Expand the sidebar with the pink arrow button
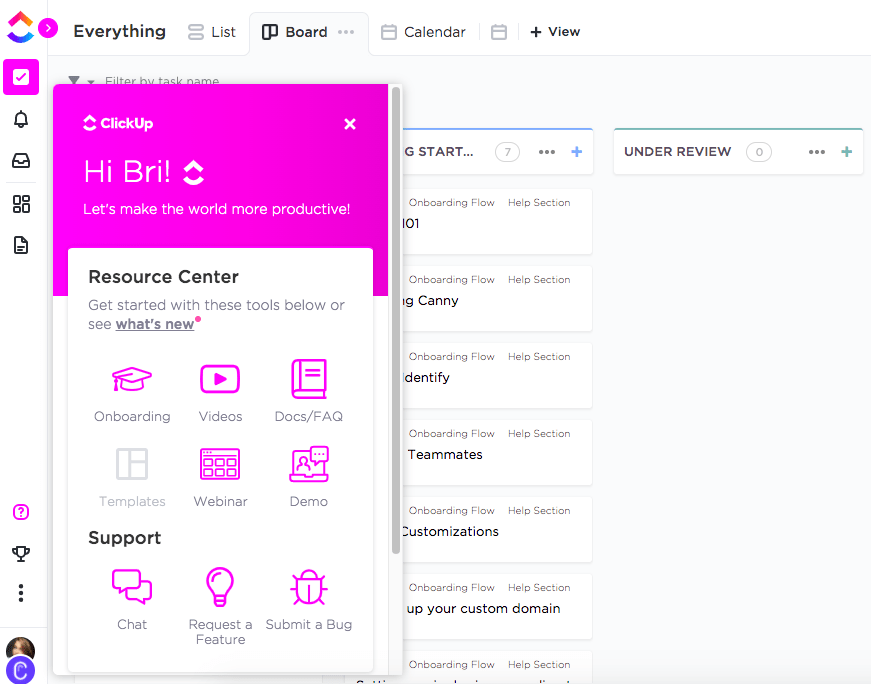 pyautogui.click(x=48, y=27)
